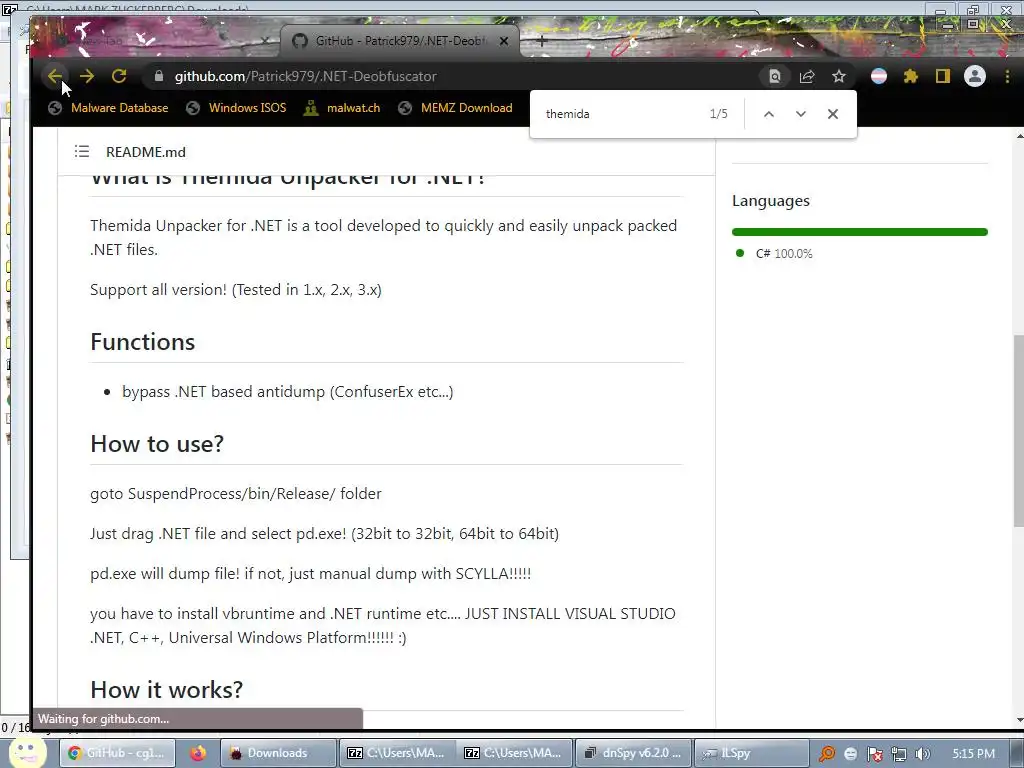This screenshot has height=768, width=1024.
Task: Click the 5:15 PM clock
Action: click(x=973, y=754)
